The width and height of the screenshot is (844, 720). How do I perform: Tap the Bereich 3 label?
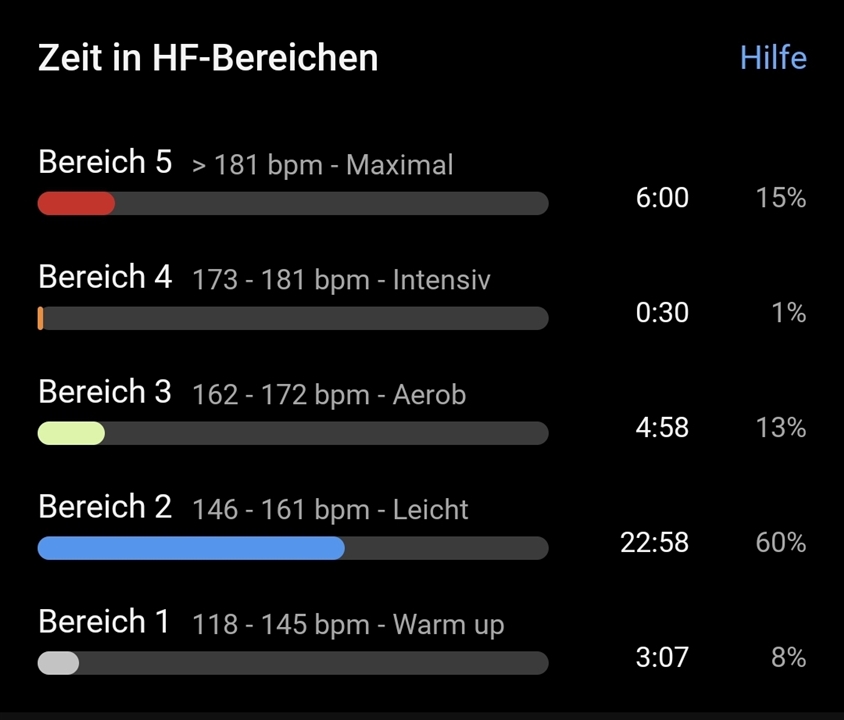105,391
